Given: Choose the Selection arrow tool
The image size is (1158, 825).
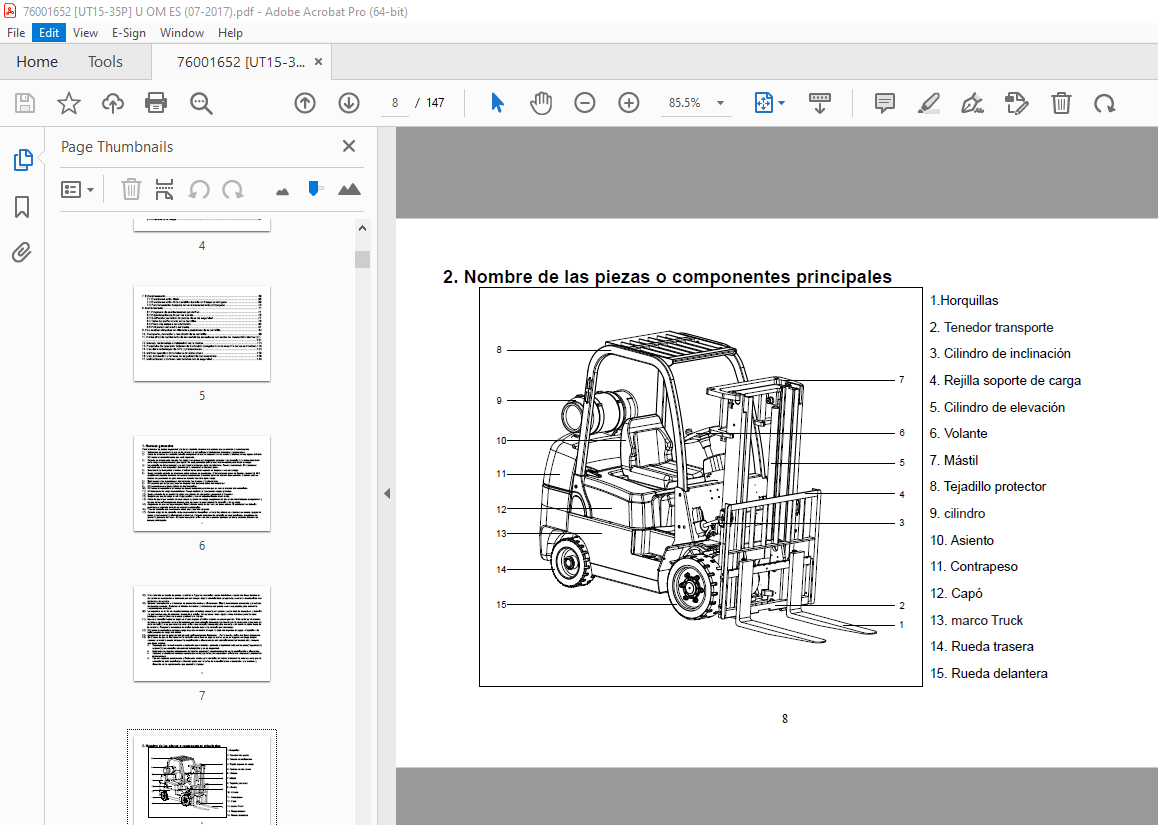Looking at the screenshot, I should [497, 103].
